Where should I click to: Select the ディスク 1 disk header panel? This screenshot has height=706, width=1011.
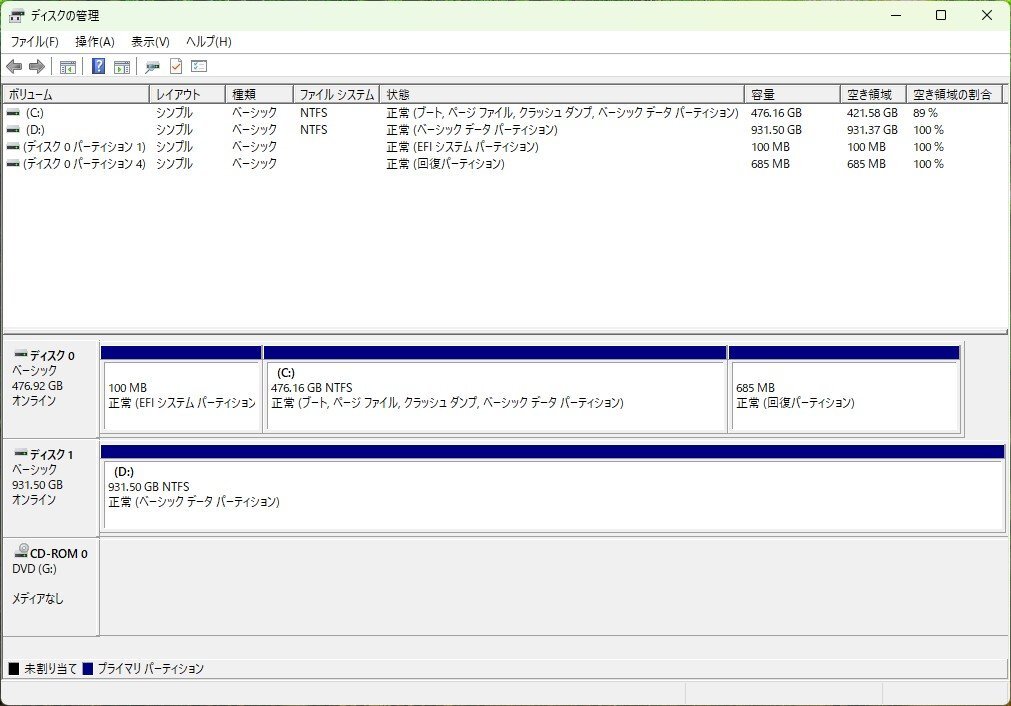click(x=51, y=488)
